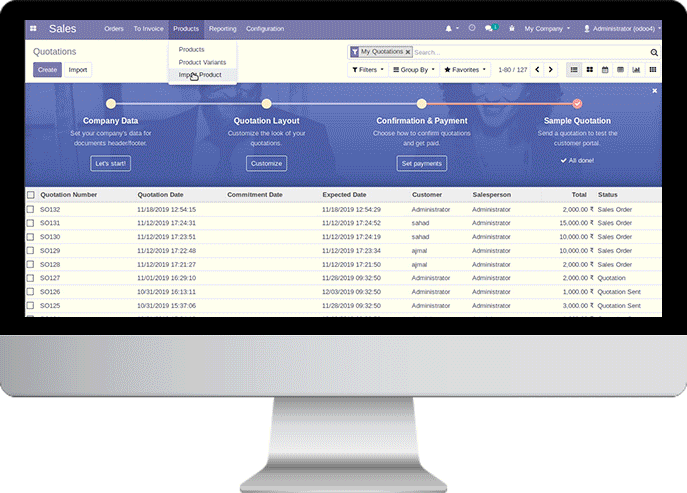687x493 pixels.
Task: Open customer ajmal in row SO129
Action: point(419,251)
